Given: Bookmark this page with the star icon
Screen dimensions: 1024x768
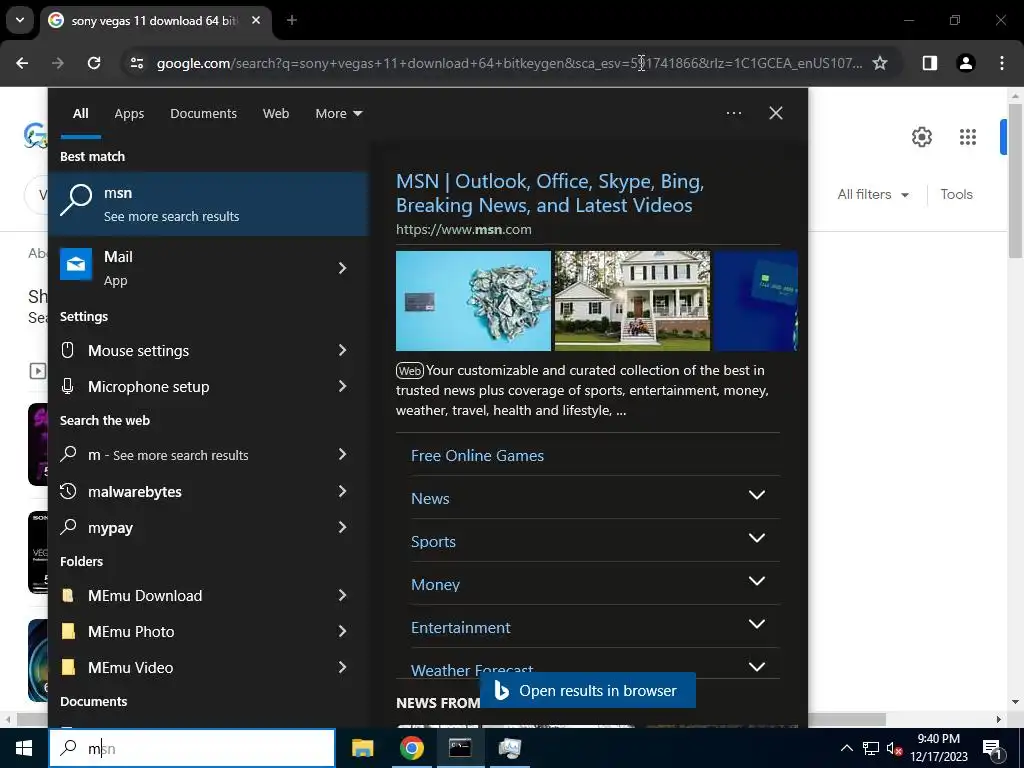Looking at the screenshot, I should (x=880, y=63).
